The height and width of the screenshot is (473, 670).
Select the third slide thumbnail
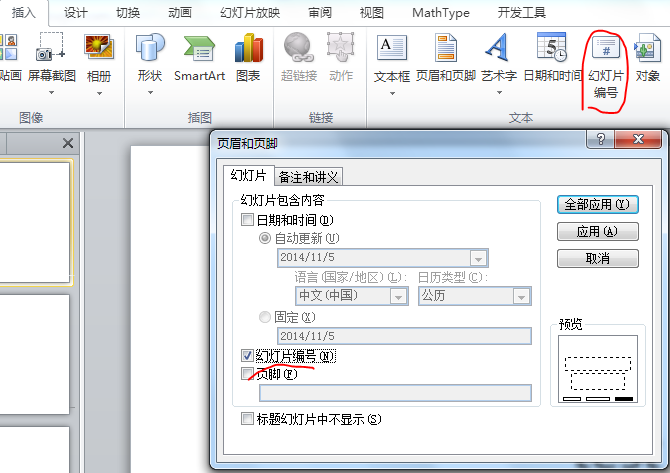pos(35,449)
